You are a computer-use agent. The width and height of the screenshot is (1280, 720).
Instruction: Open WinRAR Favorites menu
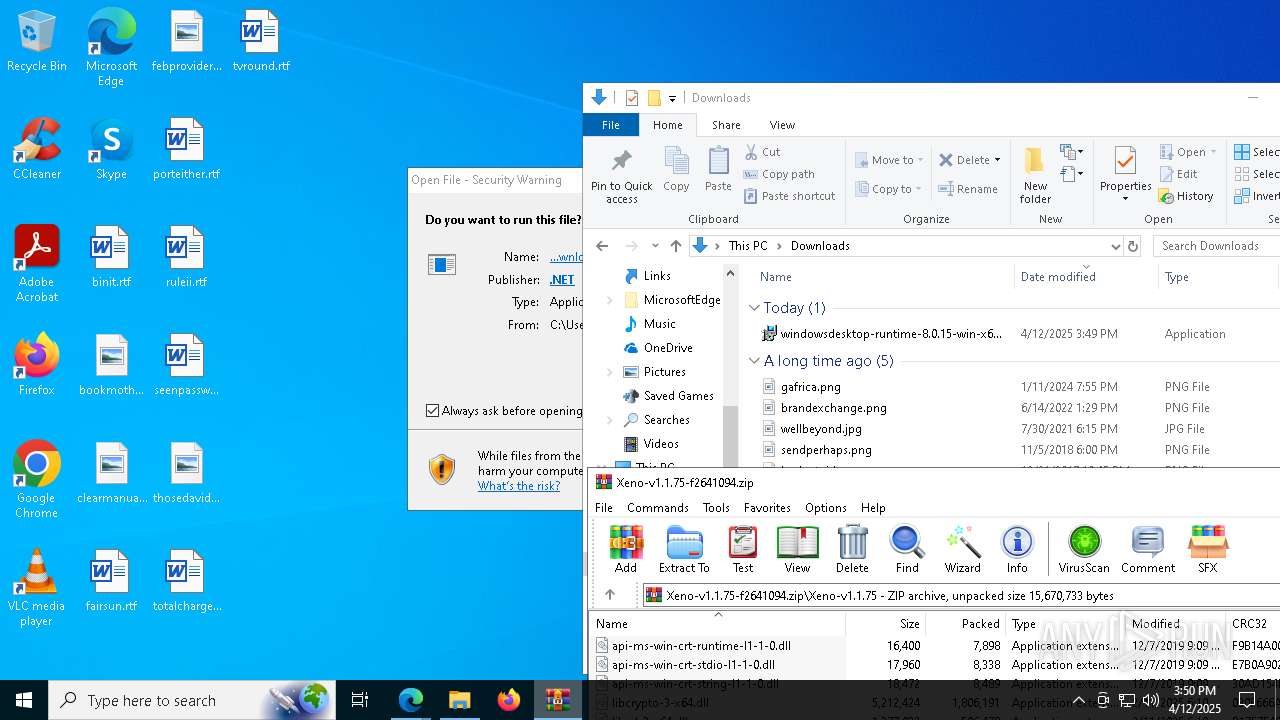coord(767,508)
